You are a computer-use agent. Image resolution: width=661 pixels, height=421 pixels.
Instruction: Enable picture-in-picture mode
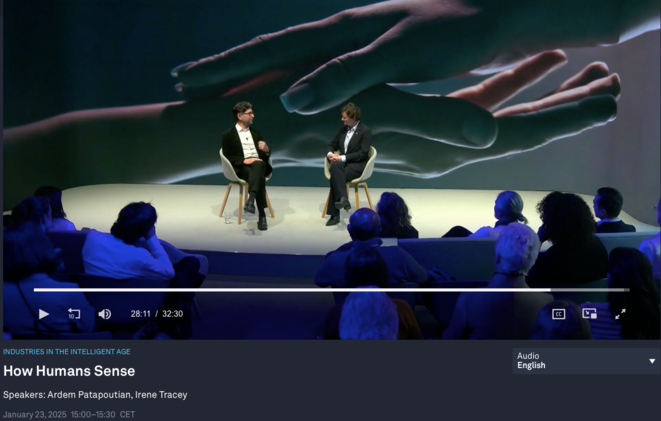(589, 314)
